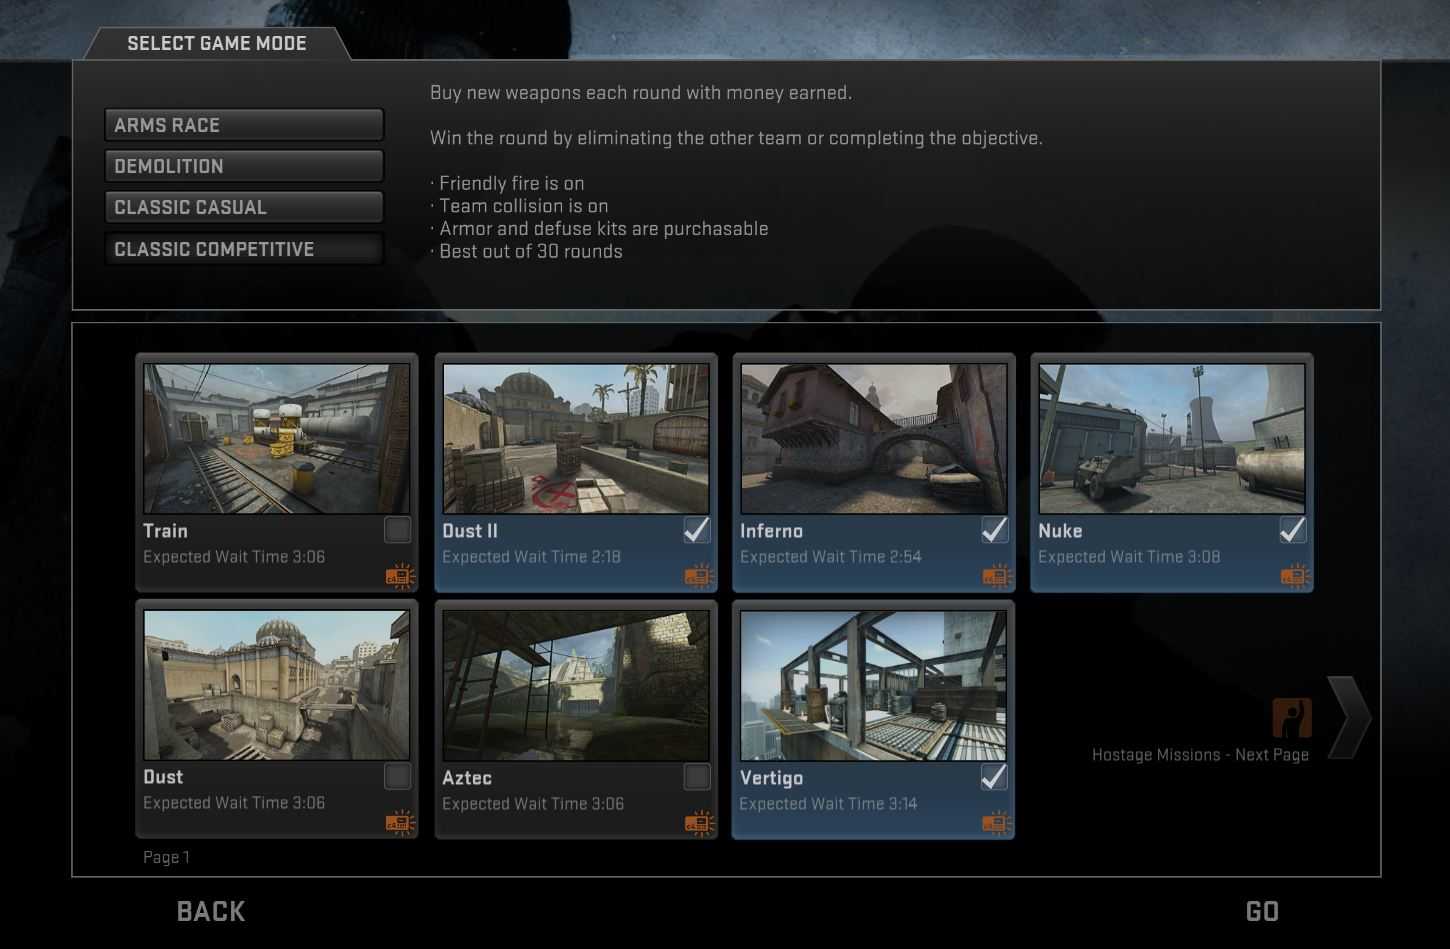Click 'Expected Wait Time 3:14' text

[828, 804]
